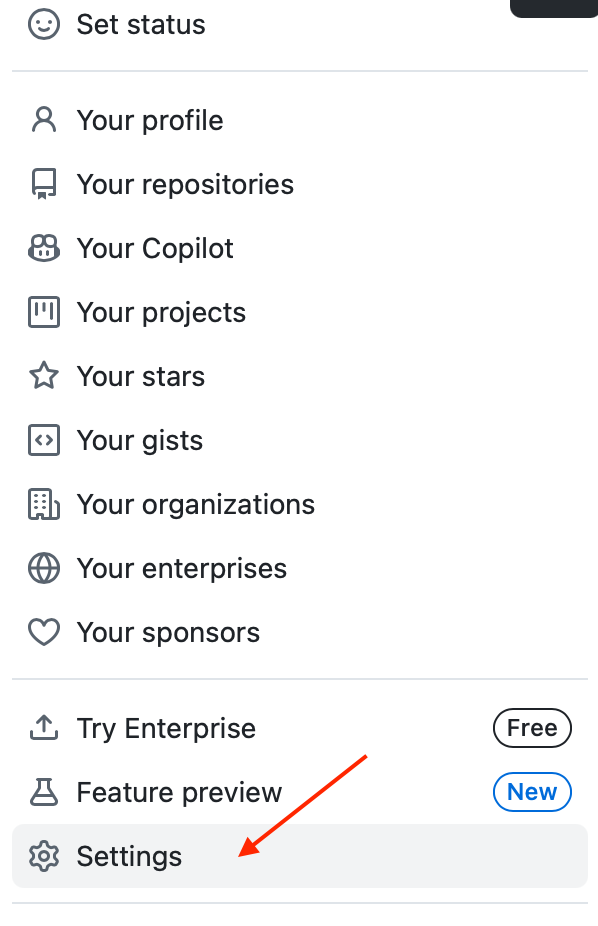Image resolution: width=598 pixels, height=926 pixels.
Task: Click the code square gists icon
Action: [x=44, y=440]
